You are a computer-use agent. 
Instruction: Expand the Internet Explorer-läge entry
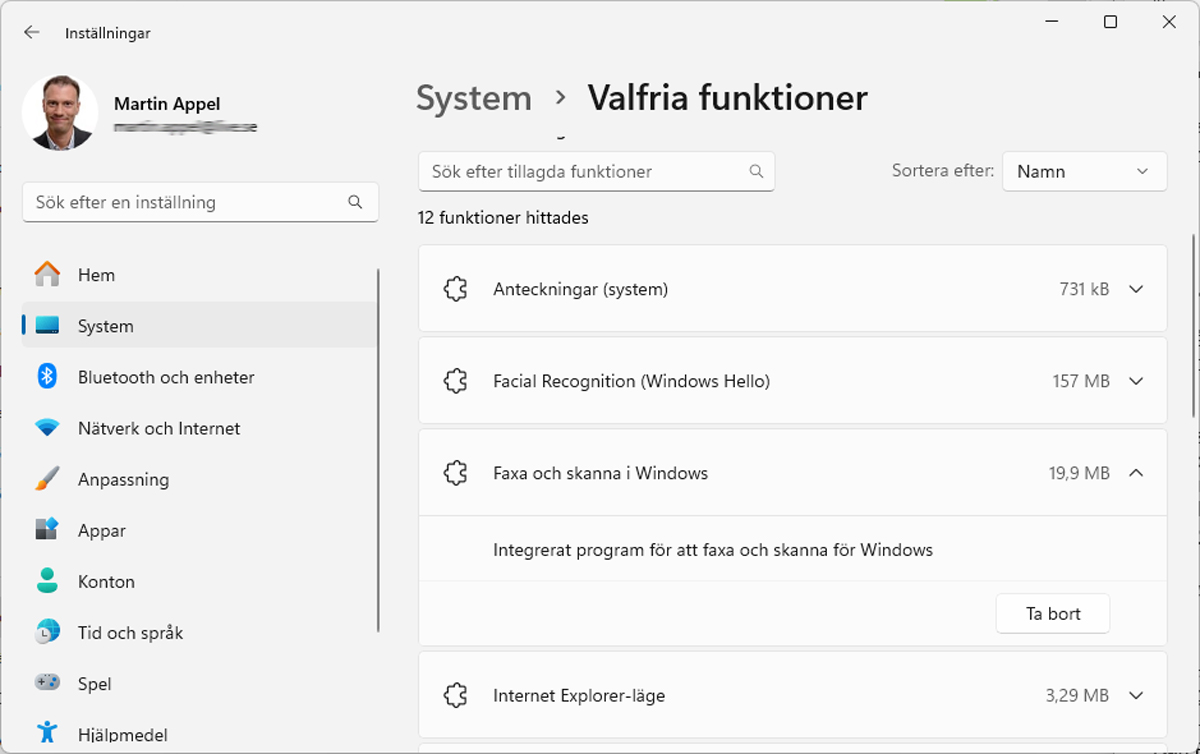coord(1135,696)
